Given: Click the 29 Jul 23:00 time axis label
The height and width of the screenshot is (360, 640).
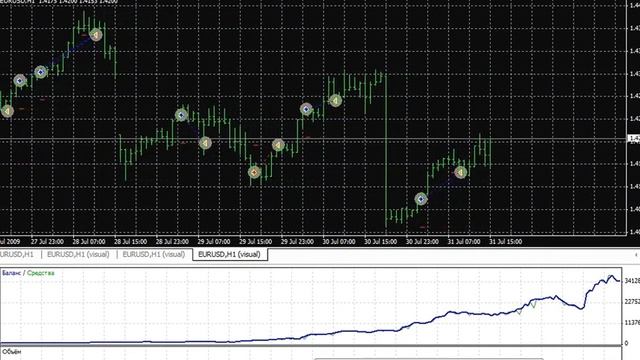Looking at the screenshot, I should 297,242.
